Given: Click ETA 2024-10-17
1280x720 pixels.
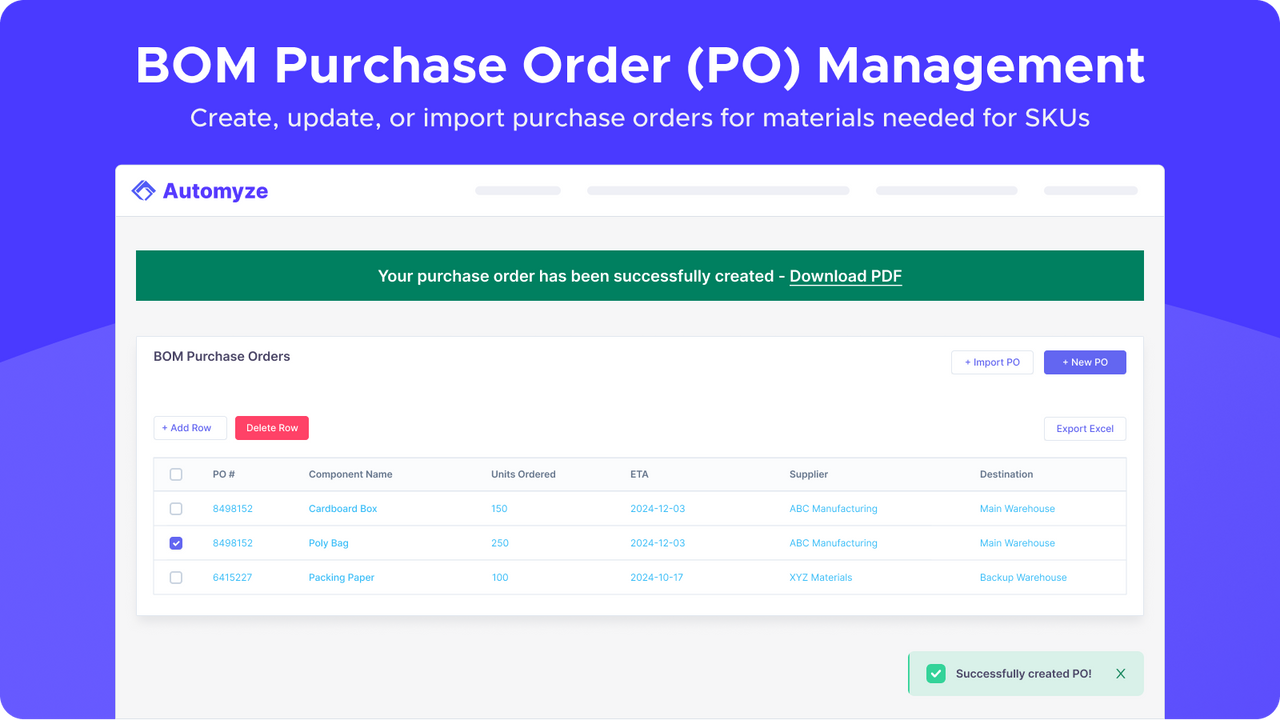Looking at the screenshot, I should 657,578.
